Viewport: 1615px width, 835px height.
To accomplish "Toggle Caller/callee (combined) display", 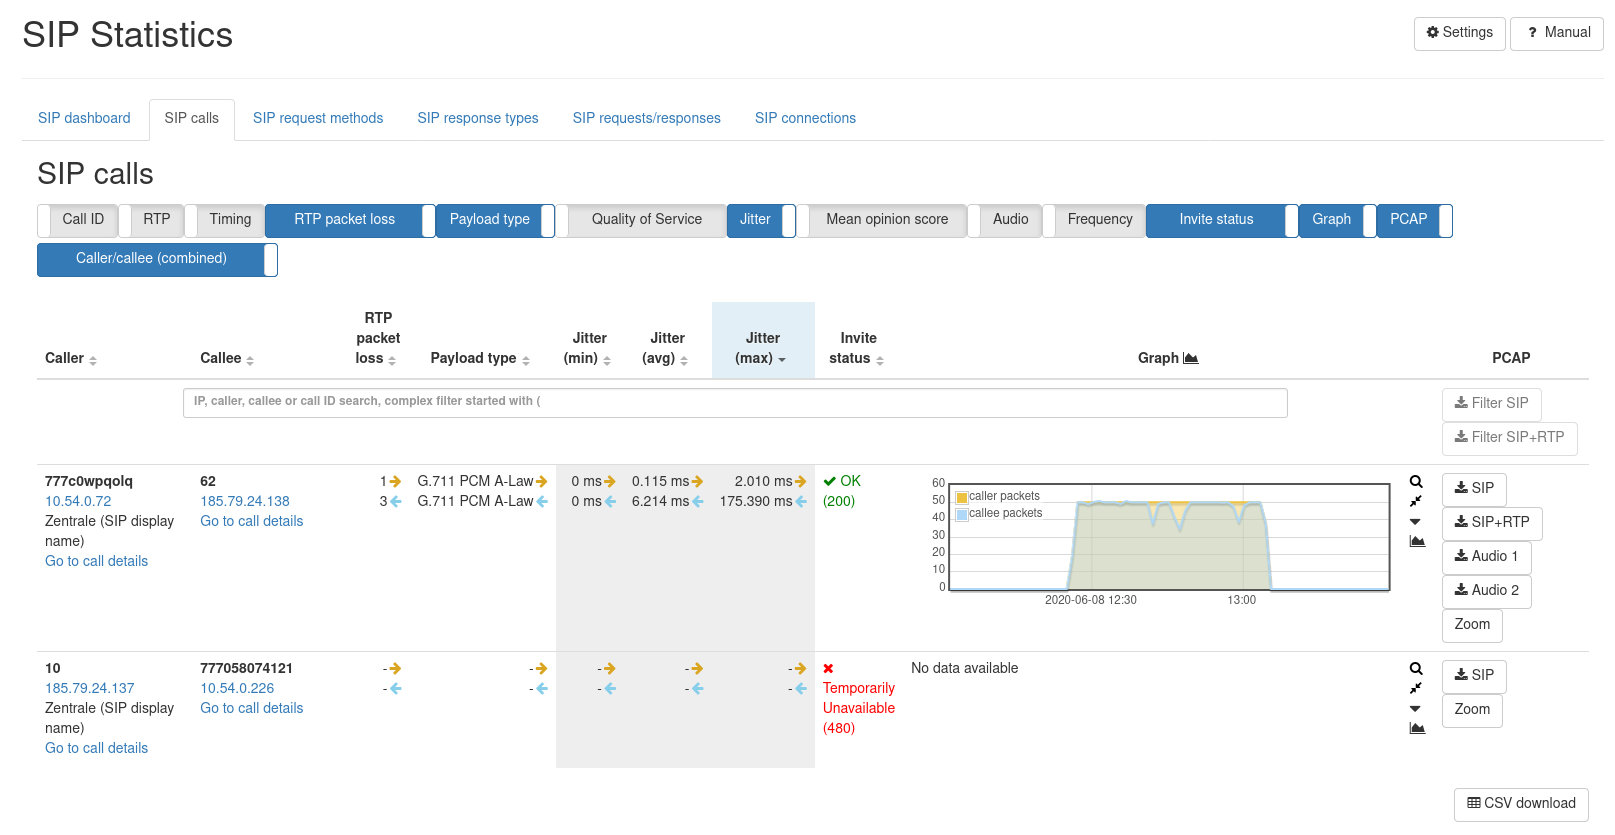I will (157, 259).
